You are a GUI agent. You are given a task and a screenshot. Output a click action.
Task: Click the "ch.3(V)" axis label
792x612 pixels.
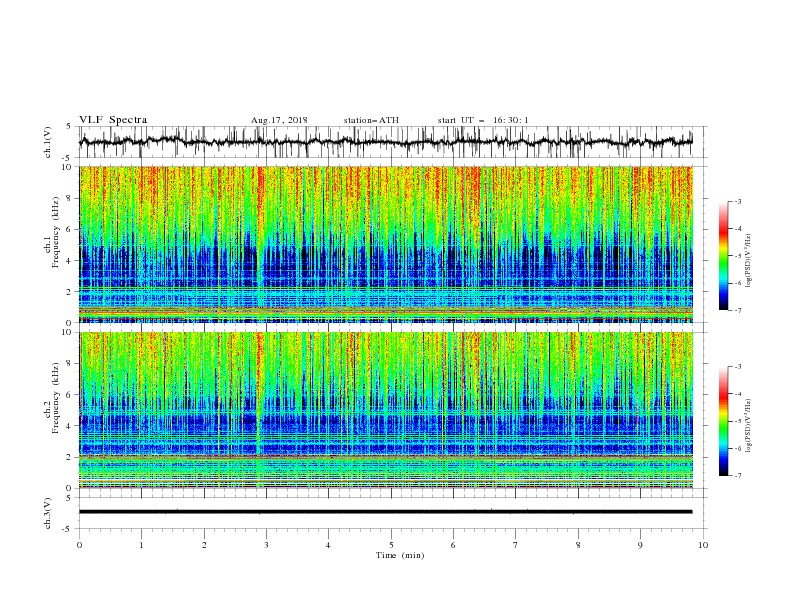click(48, 513)
